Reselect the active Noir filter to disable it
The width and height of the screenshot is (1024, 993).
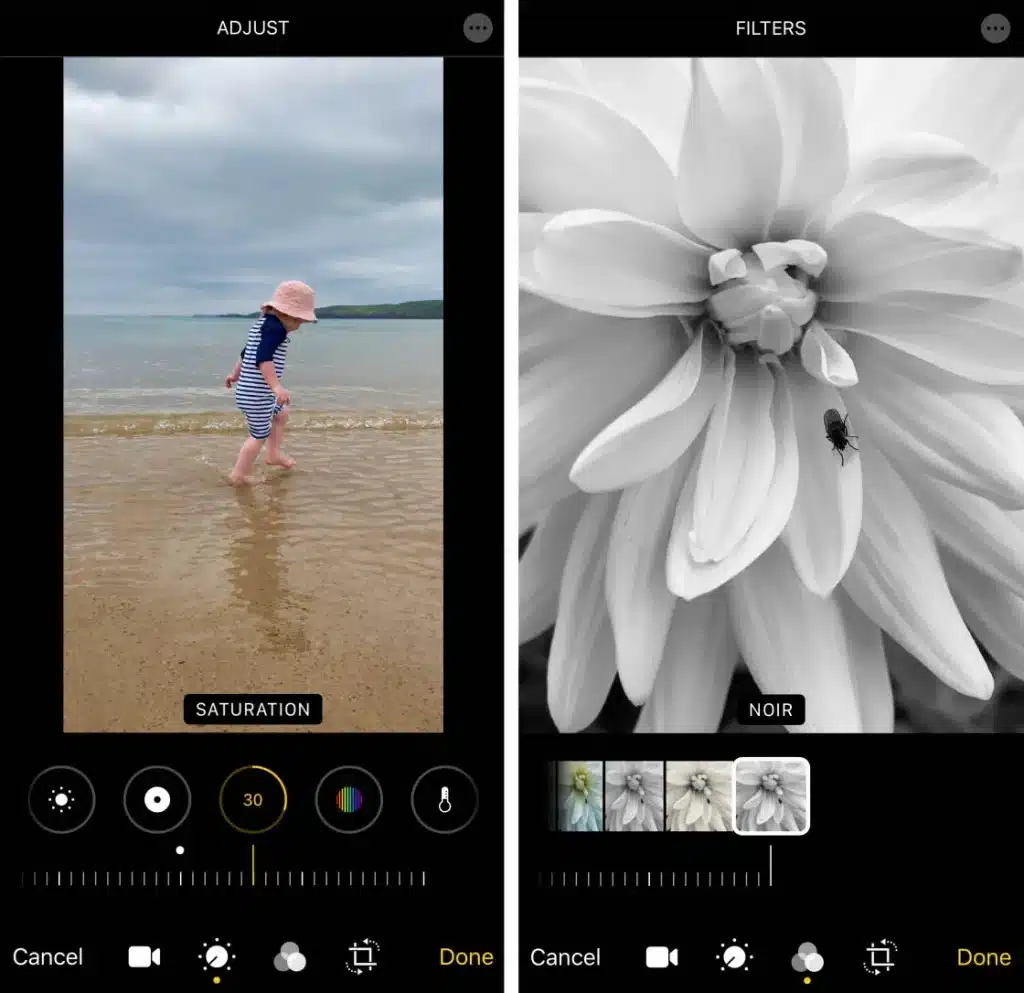coord(771,795)
